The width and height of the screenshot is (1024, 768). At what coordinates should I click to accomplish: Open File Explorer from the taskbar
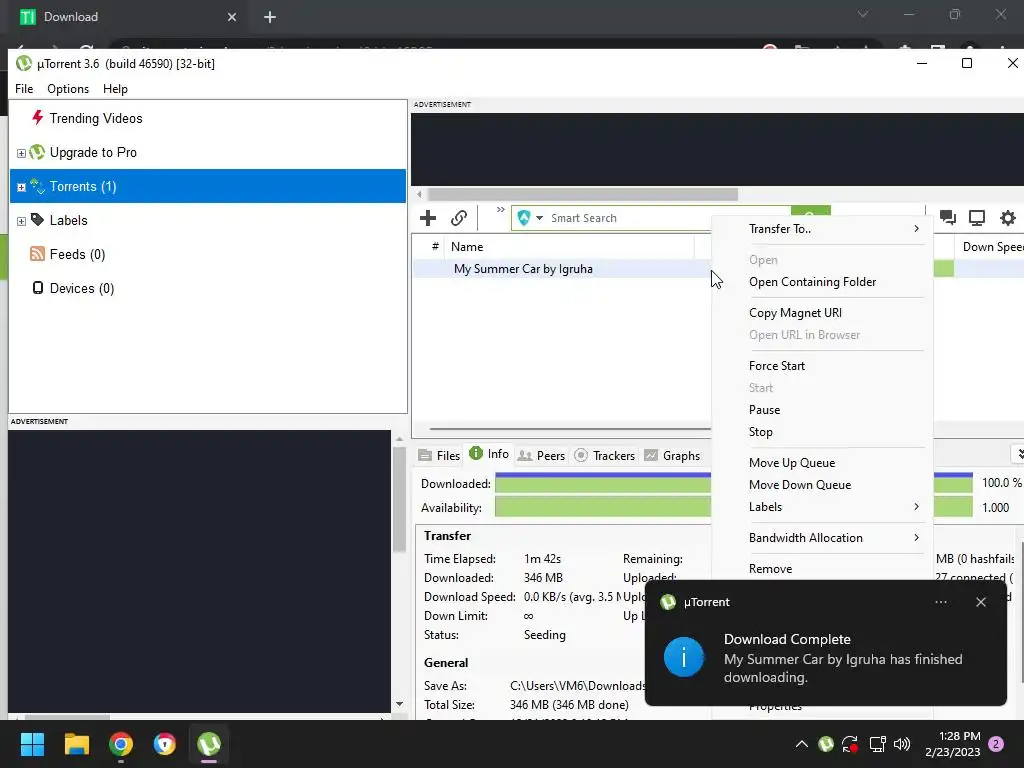[76, 744]
